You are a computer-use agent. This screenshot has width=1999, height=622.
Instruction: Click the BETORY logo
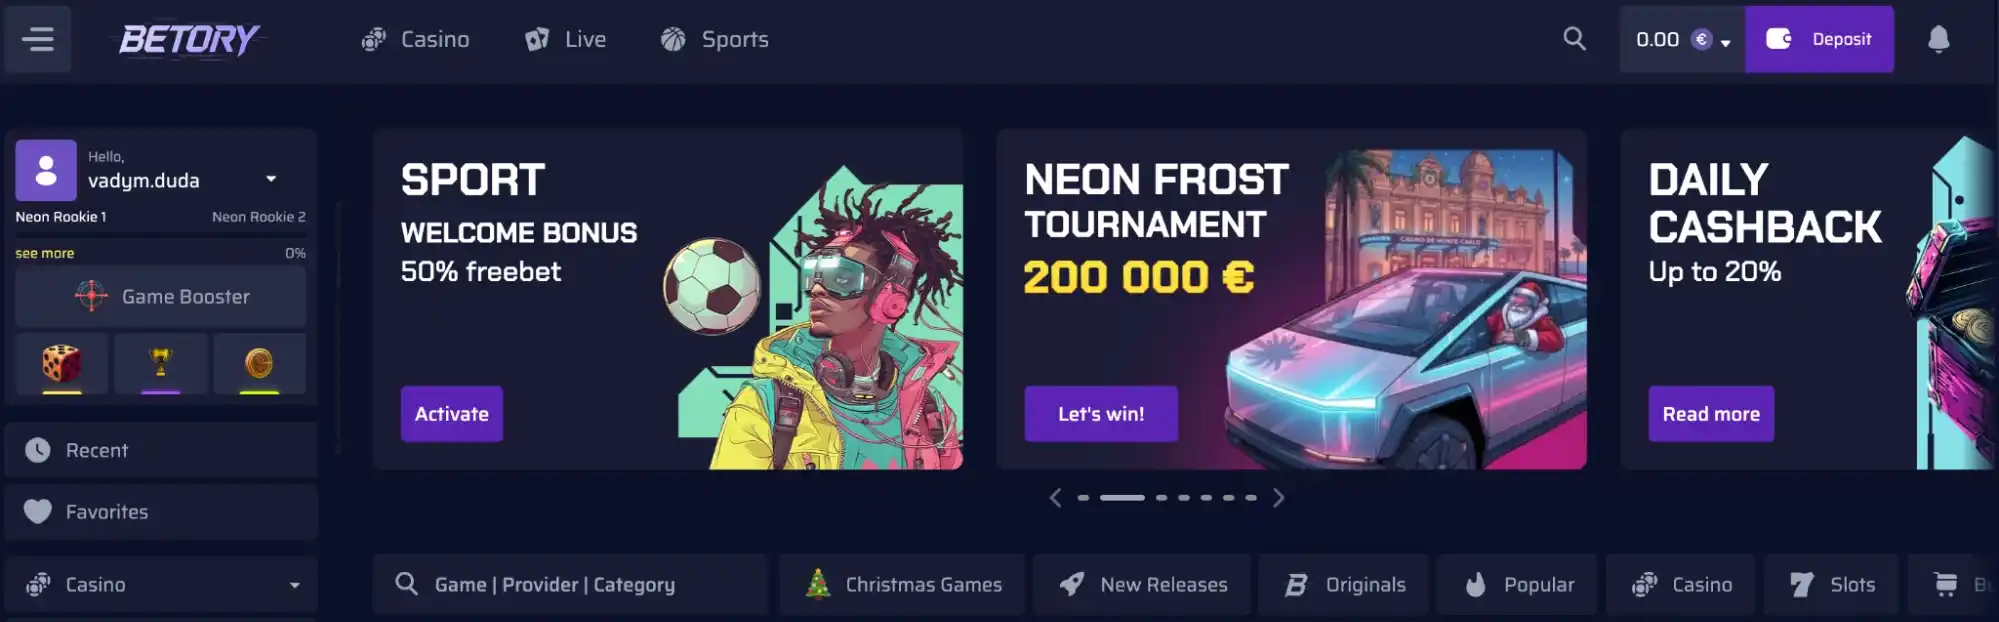coord(189,39)
